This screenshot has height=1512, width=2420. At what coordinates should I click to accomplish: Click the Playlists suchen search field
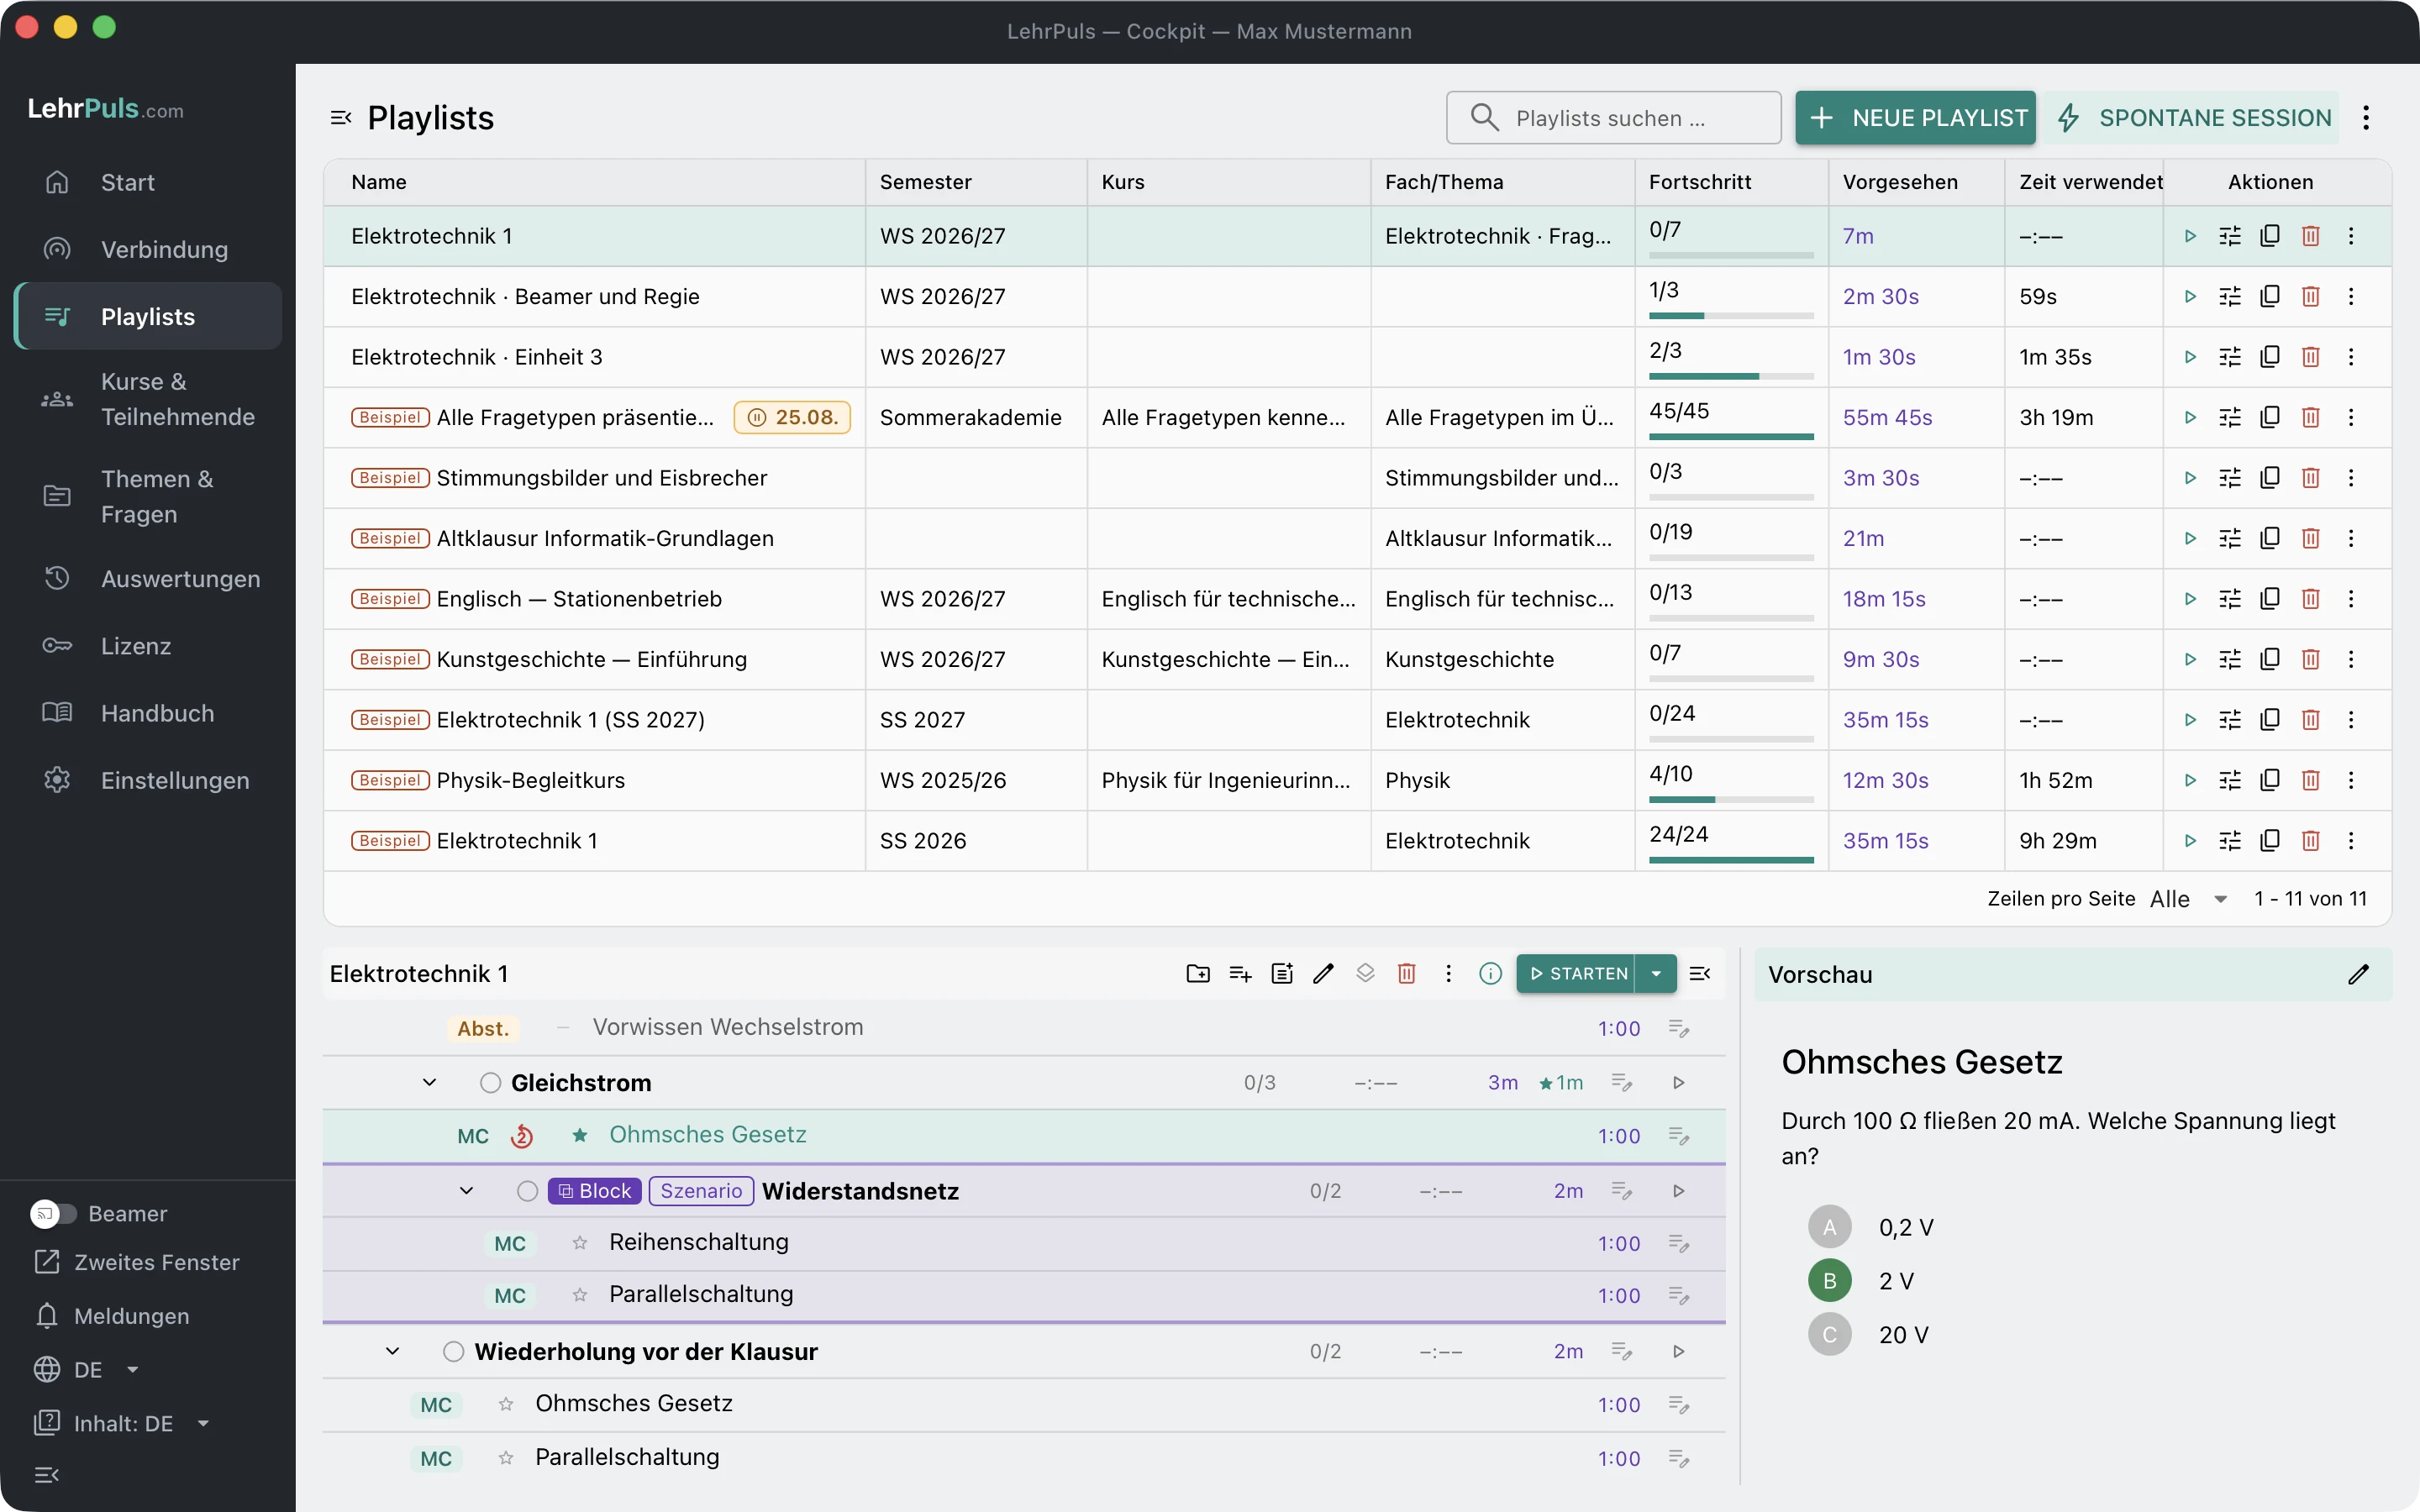pos(1613,118)
